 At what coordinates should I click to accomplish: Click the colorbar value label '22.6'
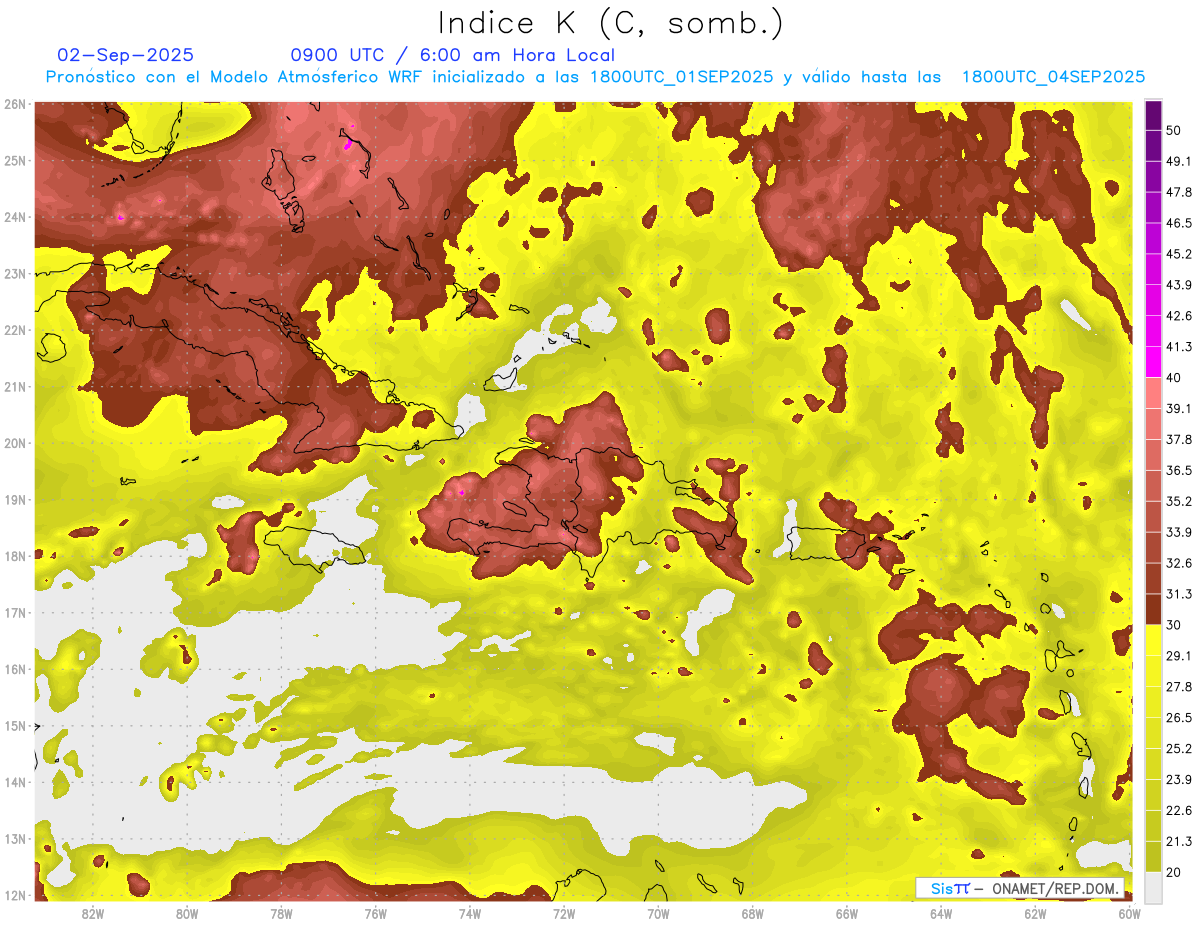pyautogui.click(x=1178, y=811)
